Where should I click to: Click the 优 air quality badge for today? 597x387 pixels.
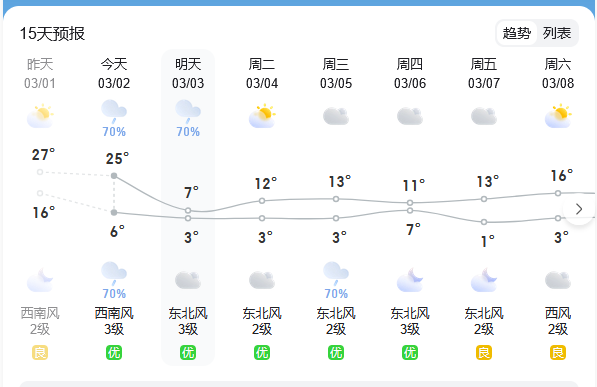(x=114, y=353)
